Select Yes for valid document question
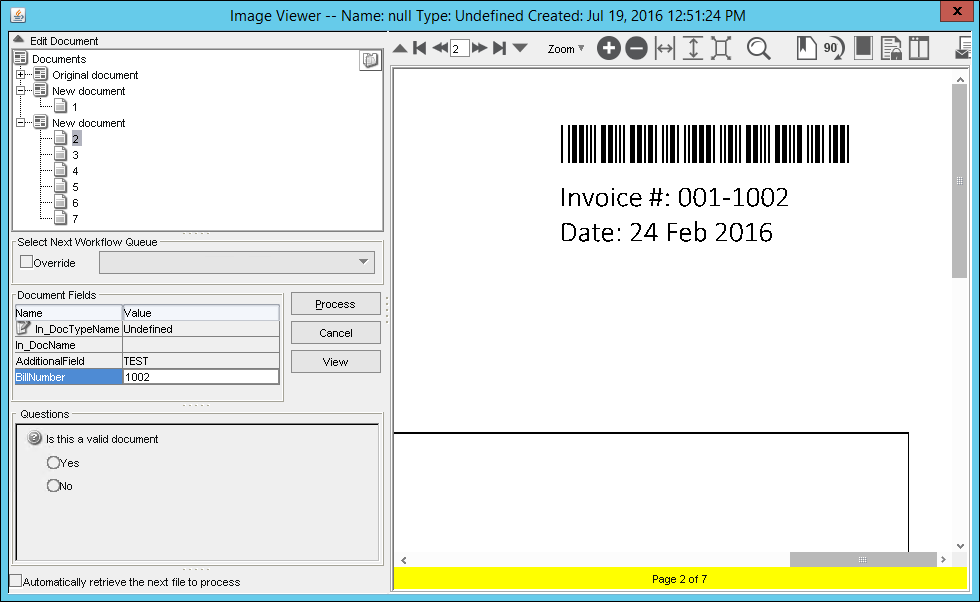Image resolution: width=980 pixels, height=602 pixels. click(53, 463)
